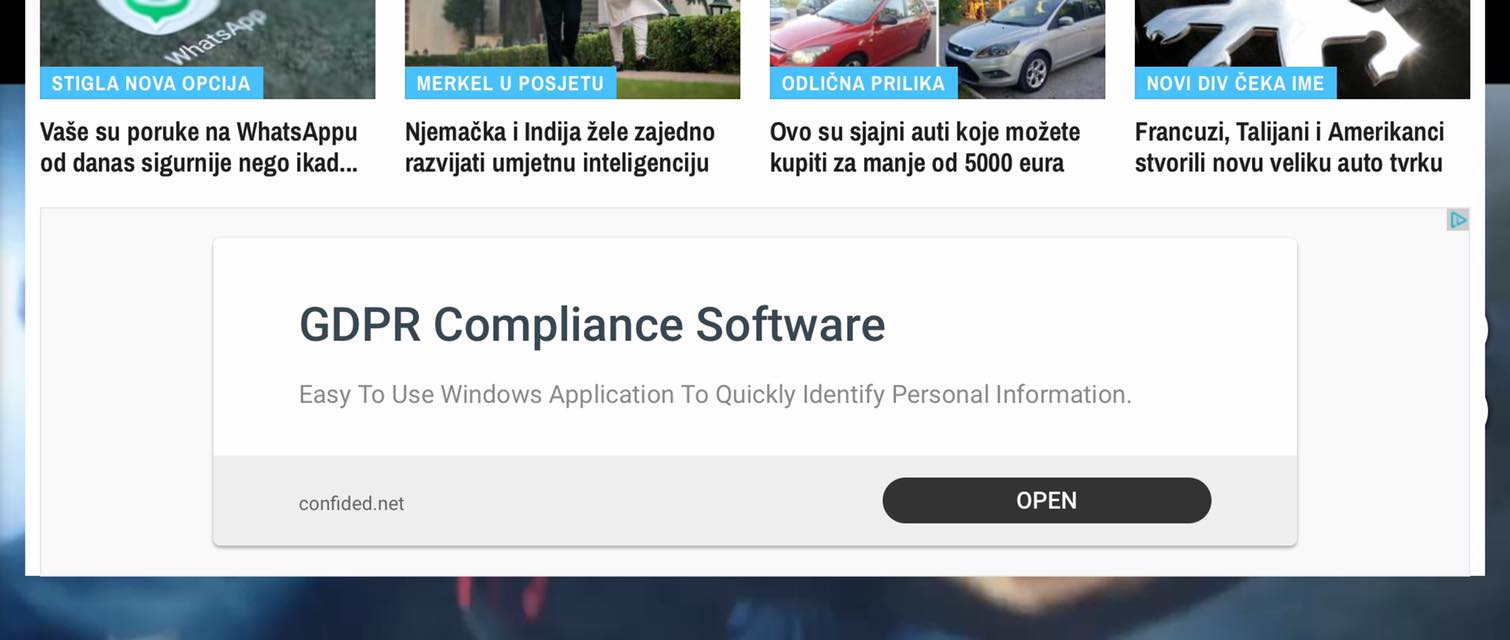
Task: Open headline about new auto tvrtka
Action: tap(1290, 147)
